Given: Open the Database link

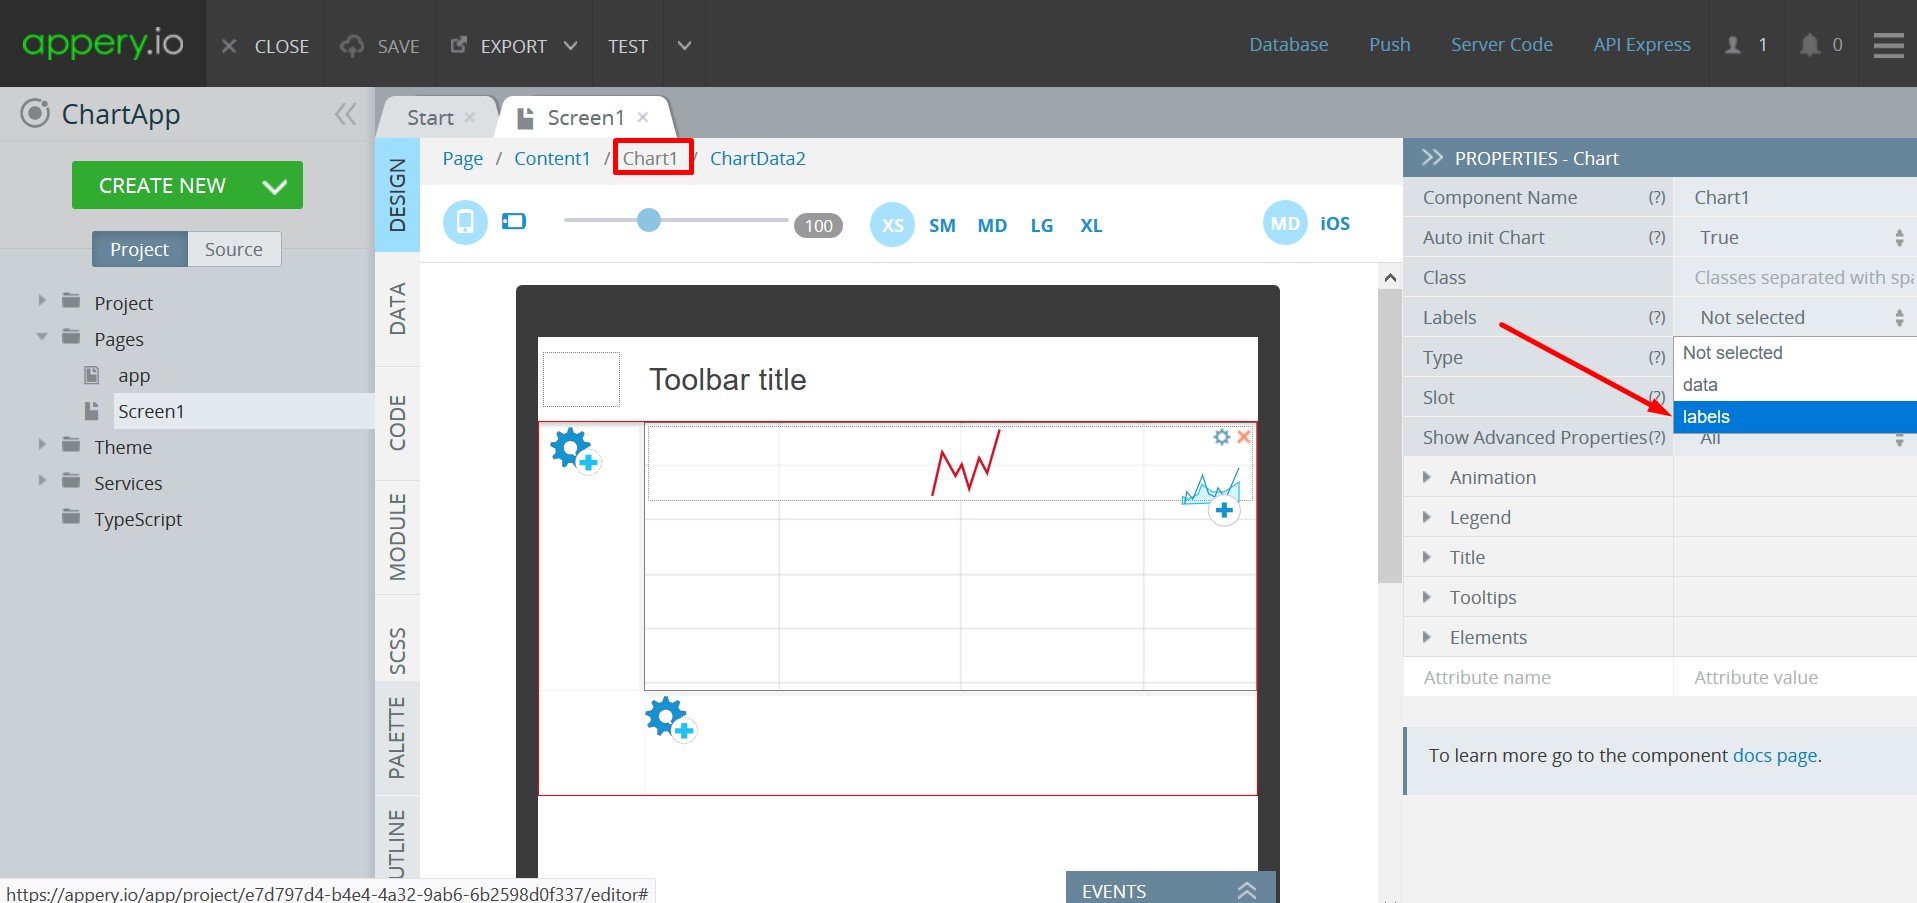Looking at the screenshot, I should 1288,45.
